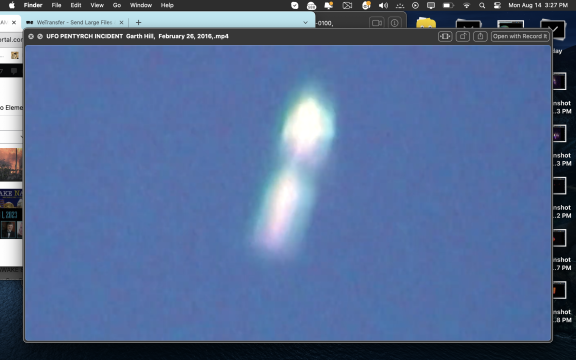The height and width of the screenshot is (360, 576).
Task: Click the Trim button in Quick Look toolbar
Action: tap(445, 36)
